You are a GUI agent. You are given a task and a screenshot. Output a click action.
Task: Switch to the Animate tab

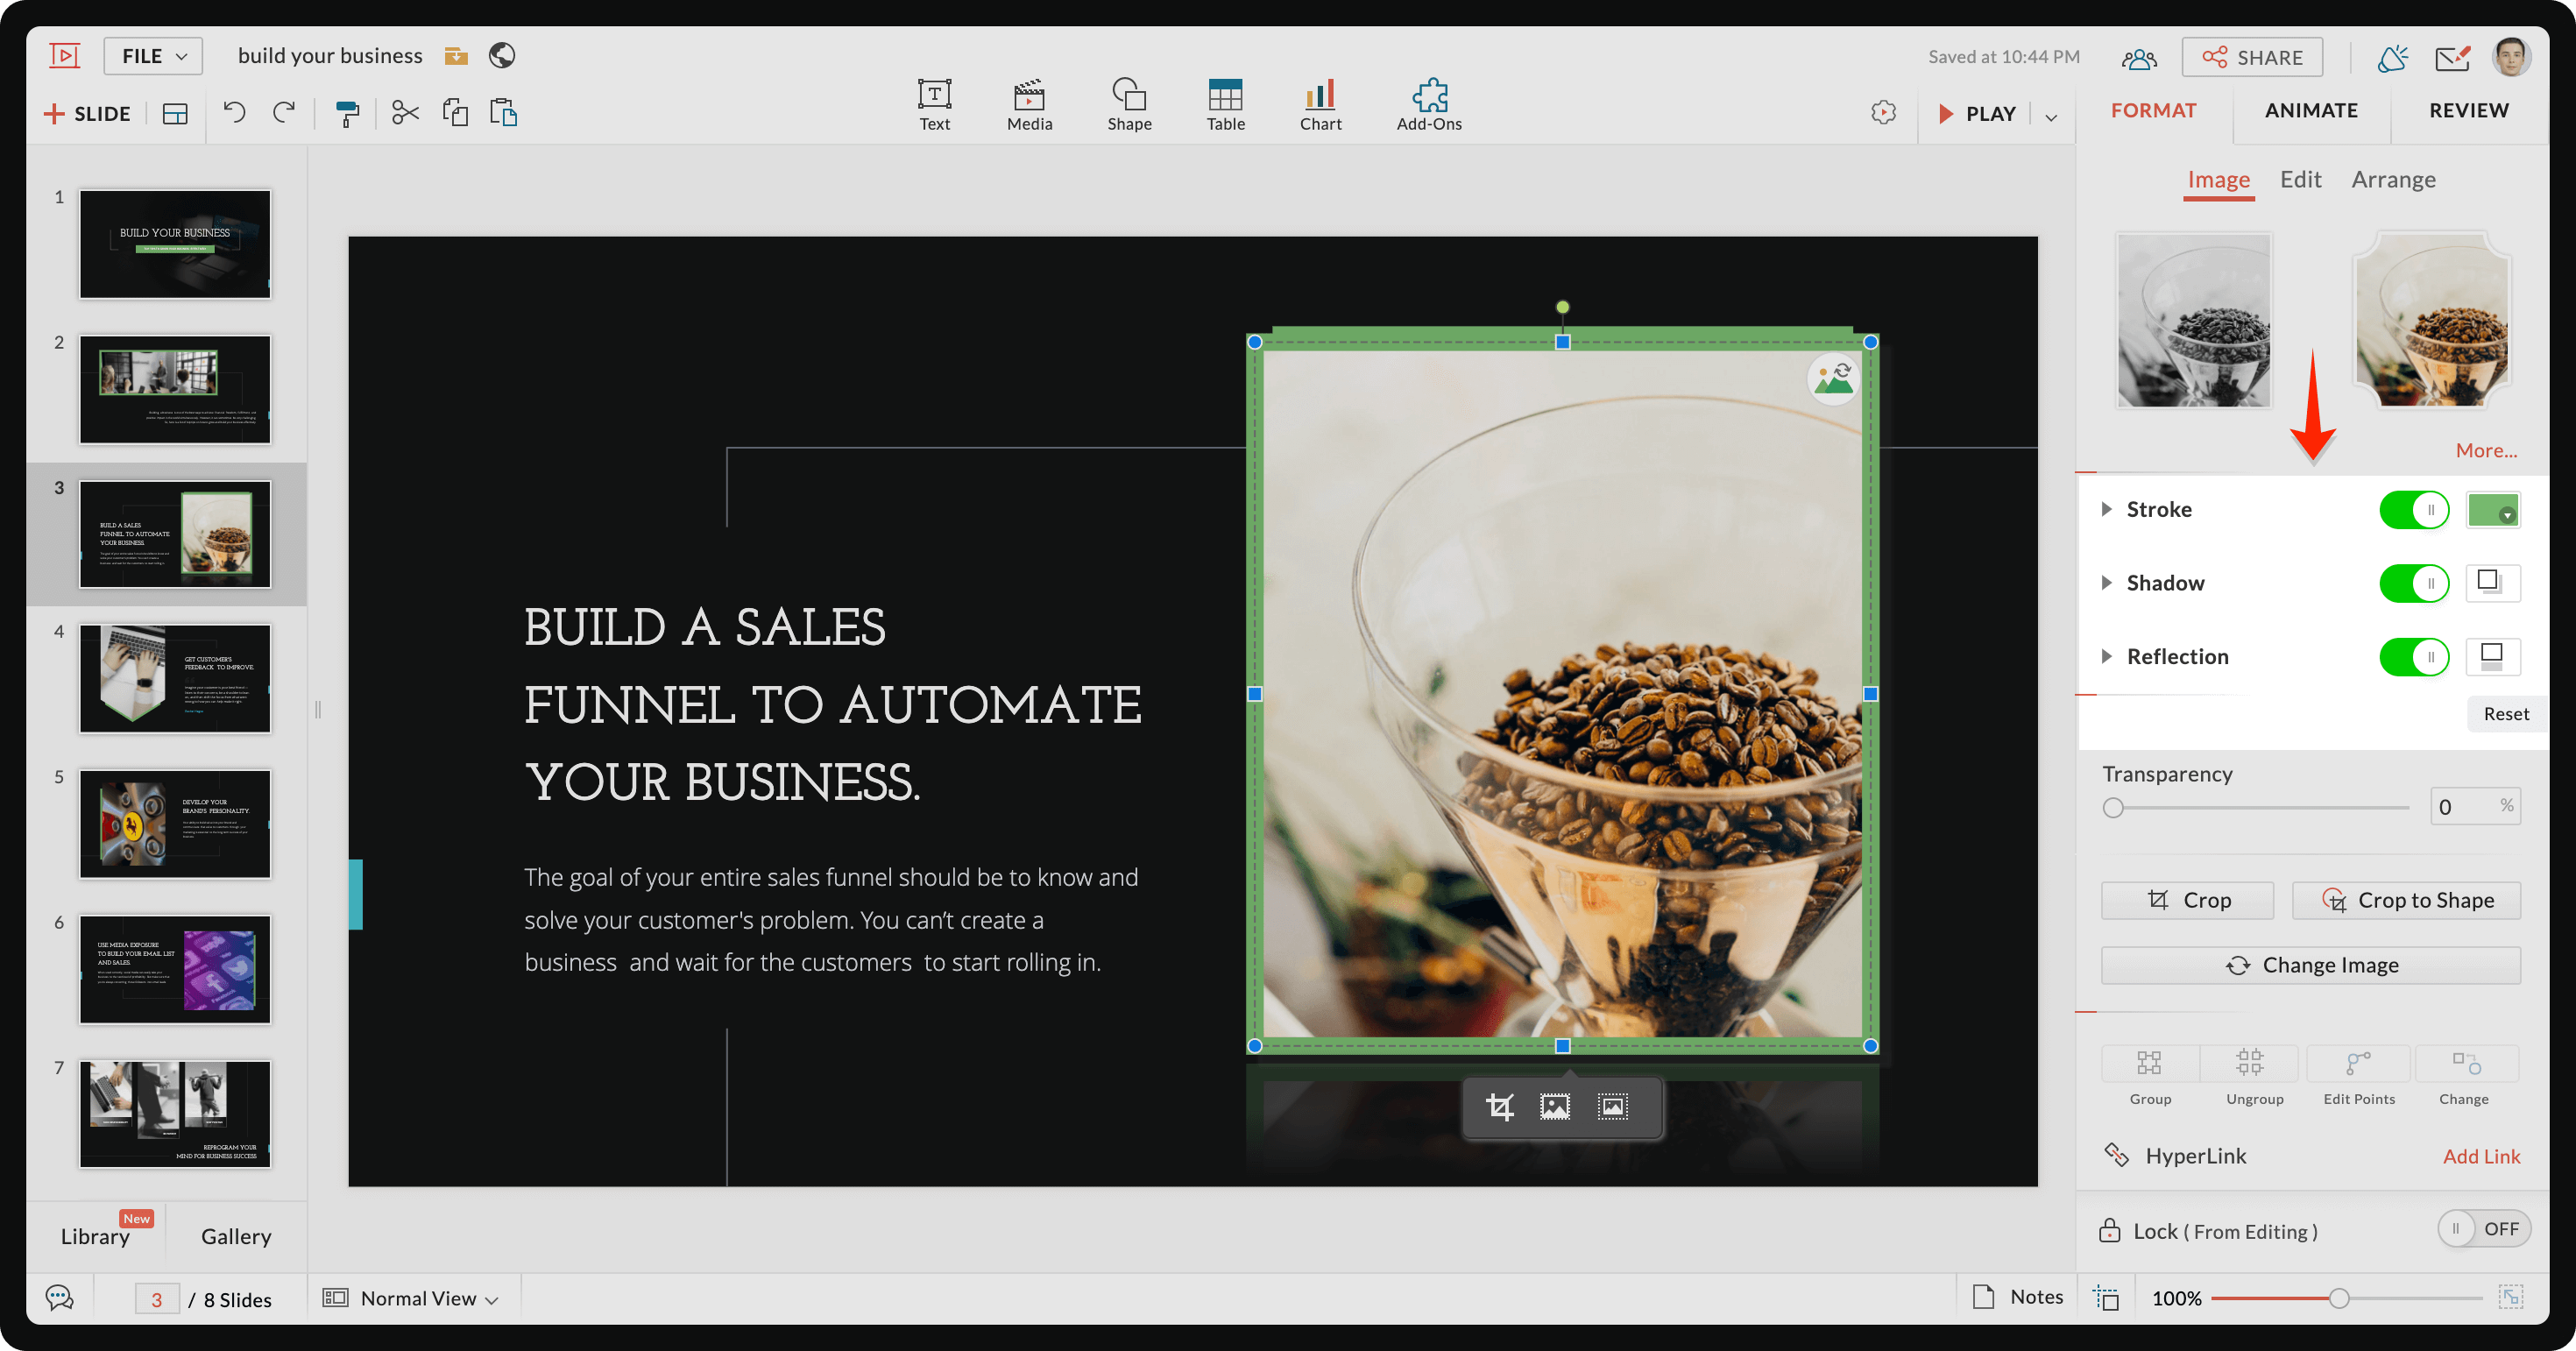click(x=2312, y=110)
